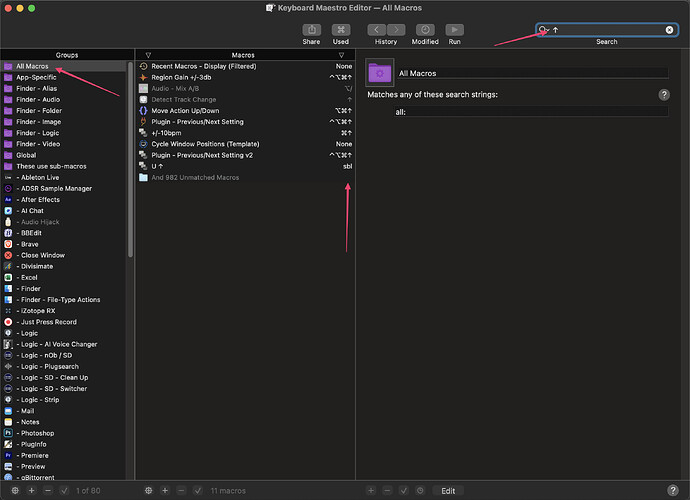Open macros list gear menu

[x=148, y=490]
